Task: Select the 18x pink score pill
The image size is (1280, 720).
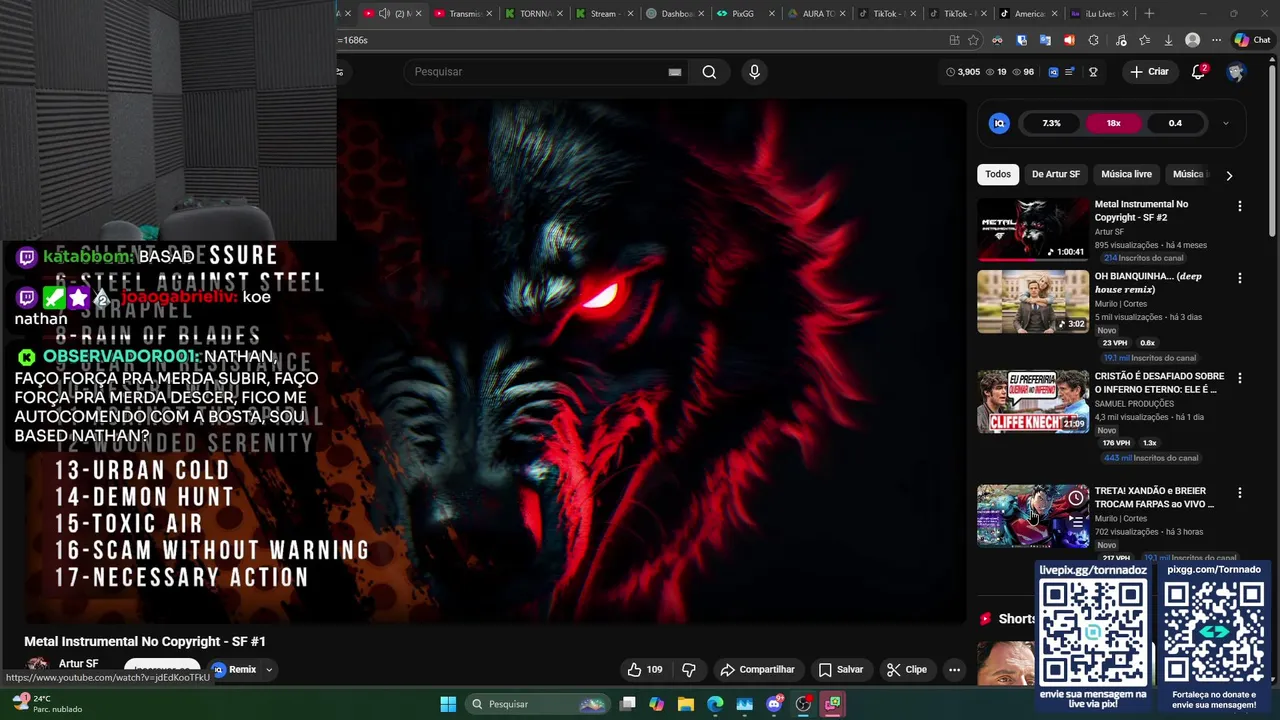Action: (1113, 123)
